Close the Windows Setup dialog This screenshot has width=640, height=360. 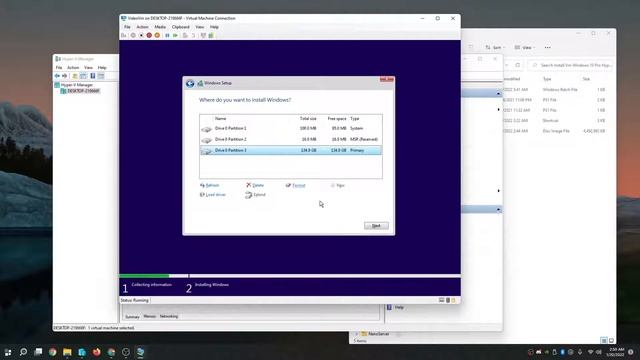[x=387, y=79]
